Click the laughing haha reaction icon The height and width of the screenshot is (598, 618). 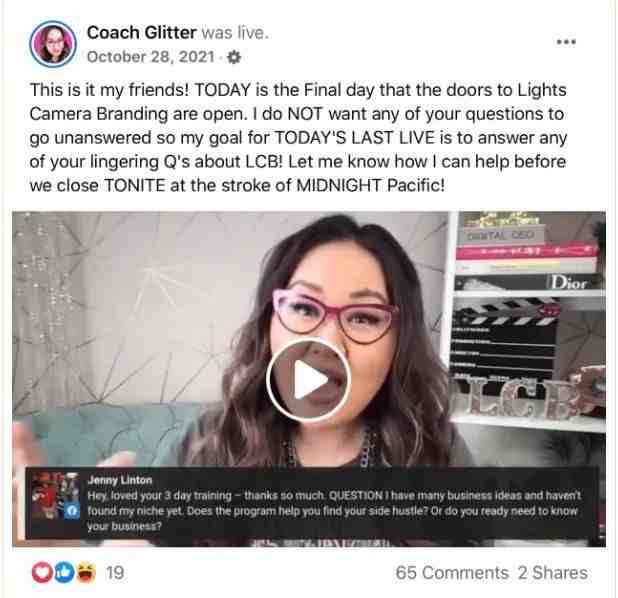click(86, 572)
